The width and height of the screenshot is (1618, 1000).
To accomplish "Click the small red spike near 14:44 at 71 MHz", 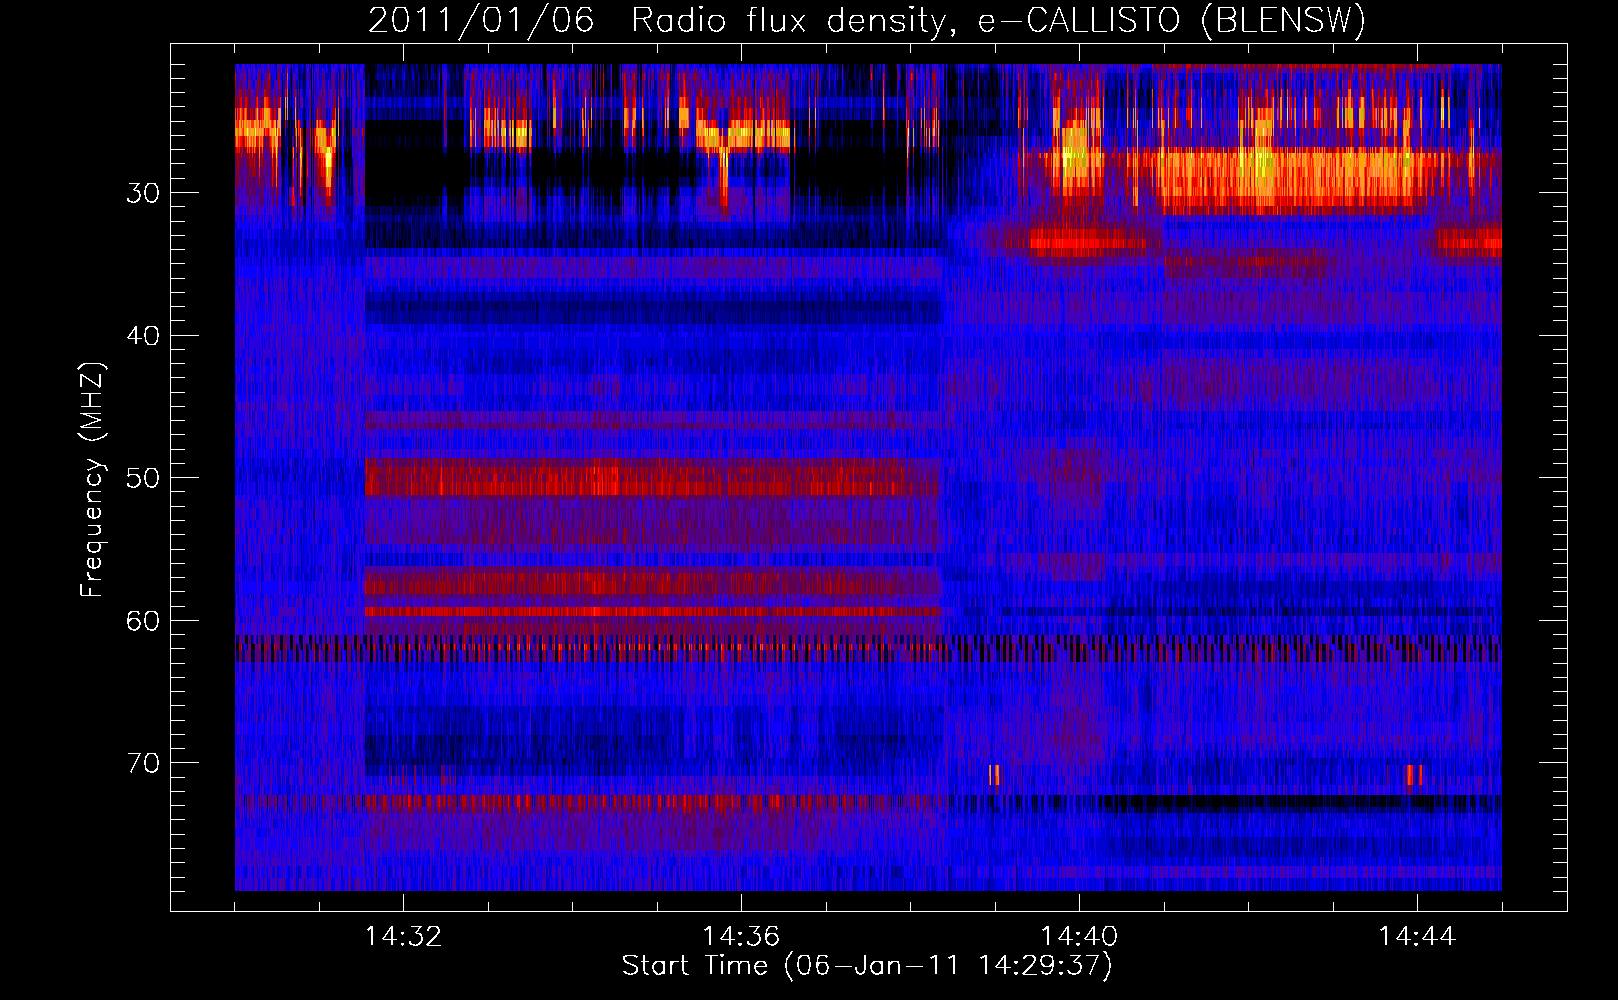I will (x=1414, y=775).
